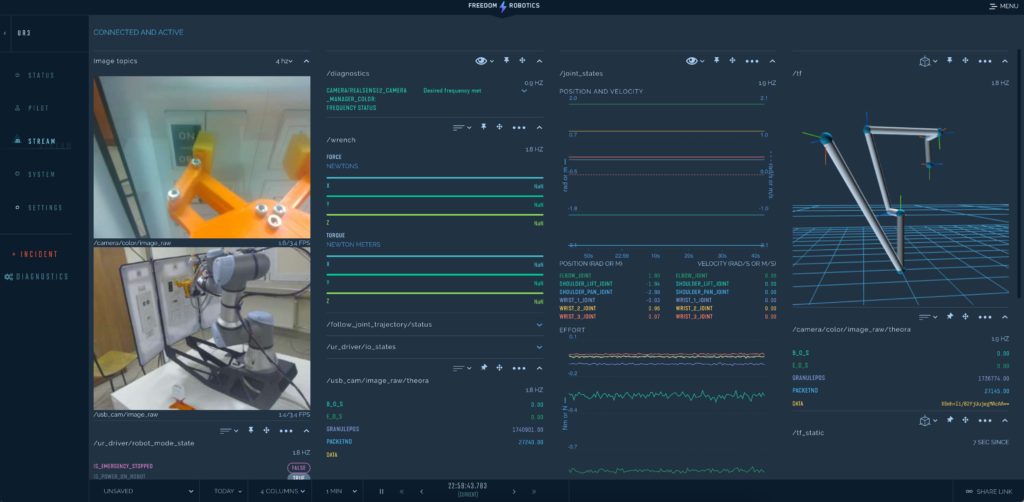Viewport: 1024px width, 502px height.
Task: Click the move icon on /wrench panel
Action: tap(500, 127)
